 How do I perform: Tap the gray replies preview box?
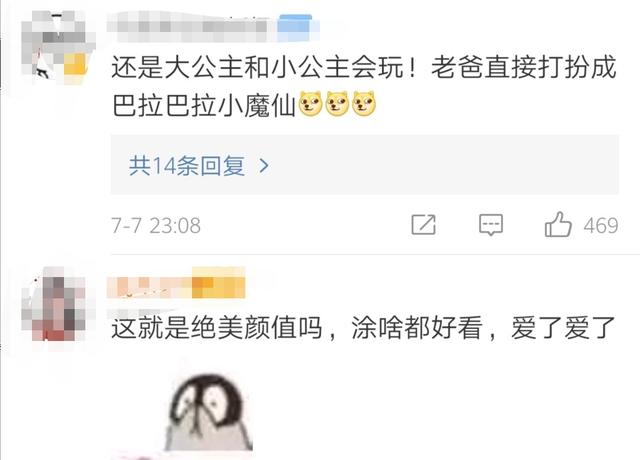click(x=364, y=165)
